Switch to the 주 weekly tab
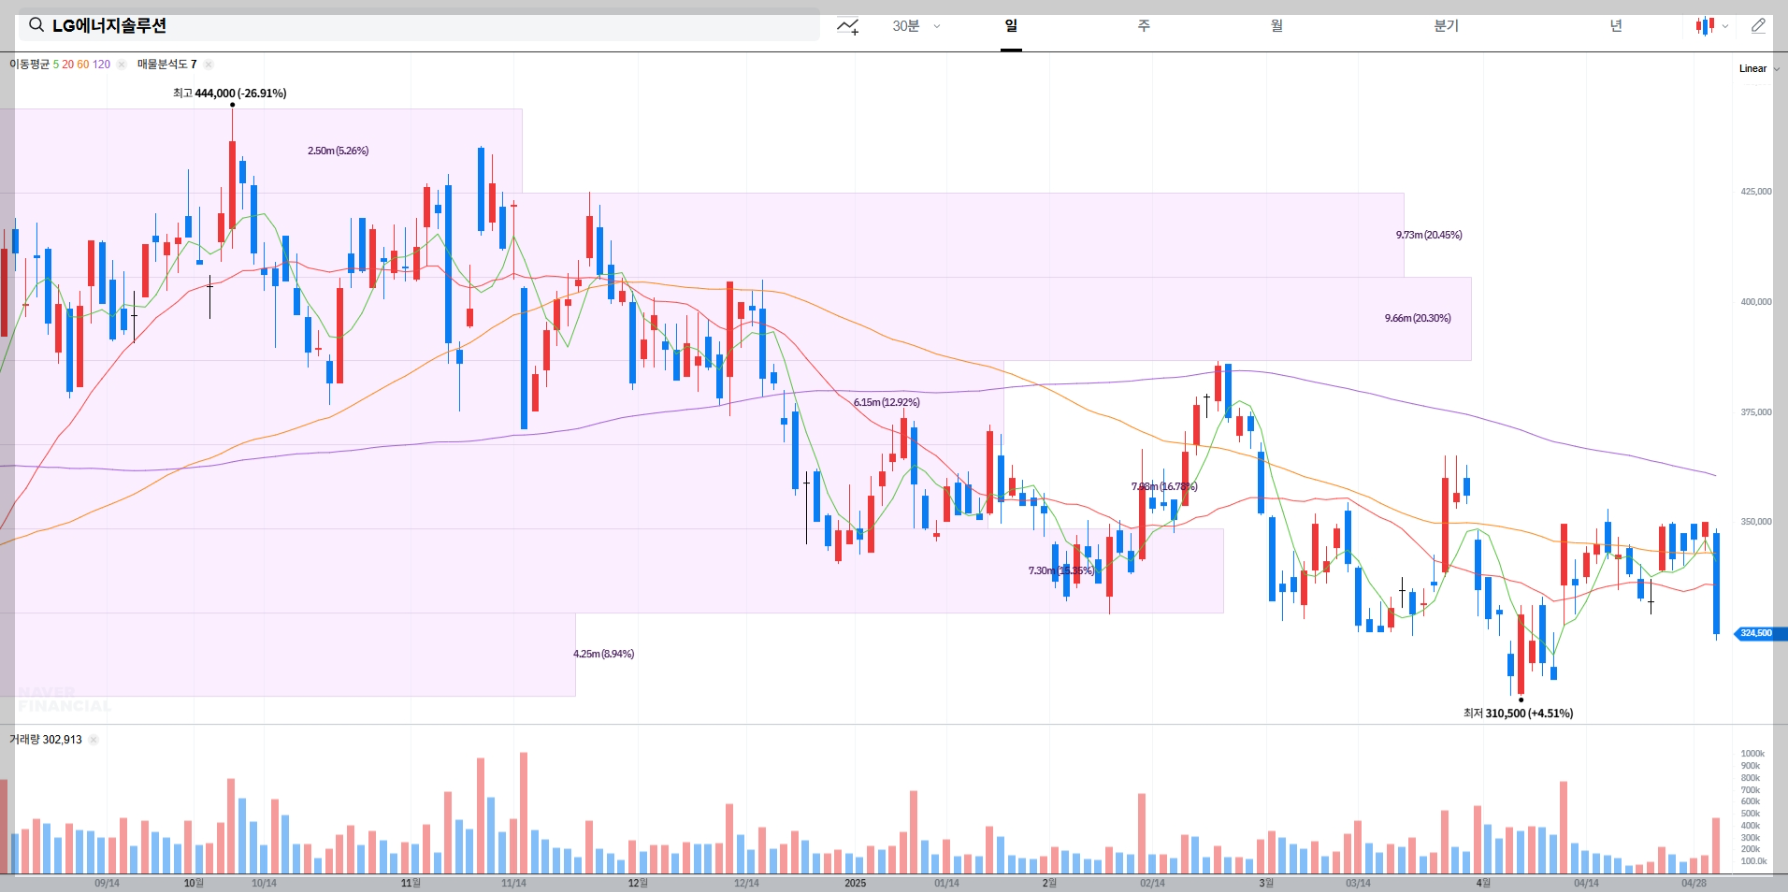This screenshot has width=1788, height=892. click(x=1144, y=26)
